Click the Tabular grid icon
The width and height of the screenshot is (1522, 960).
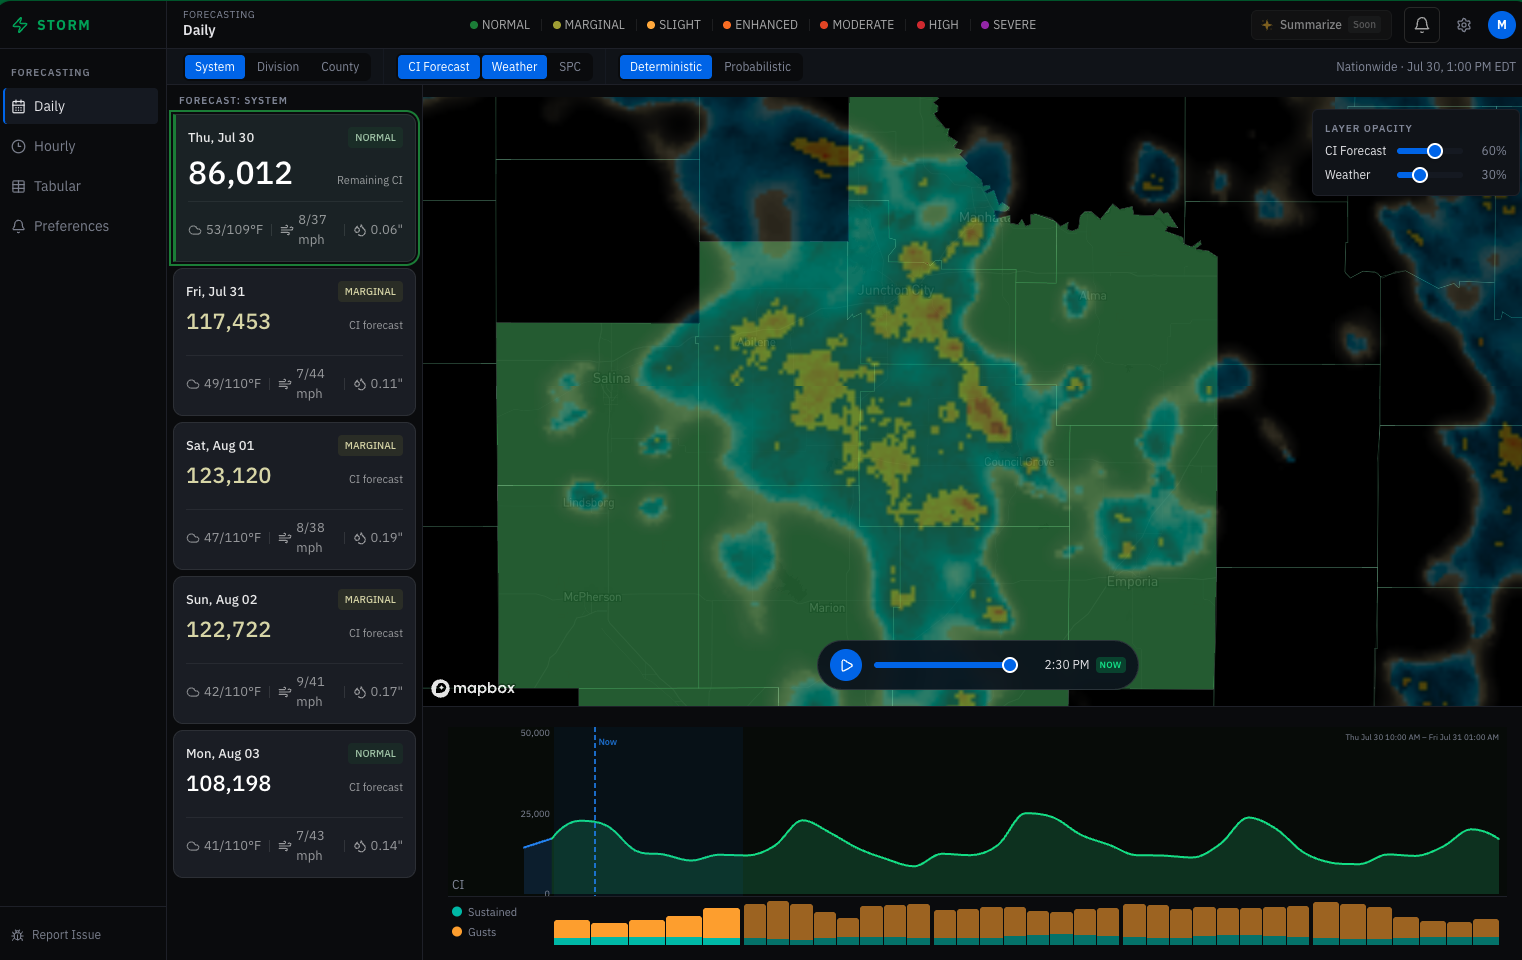coord(18,186)
